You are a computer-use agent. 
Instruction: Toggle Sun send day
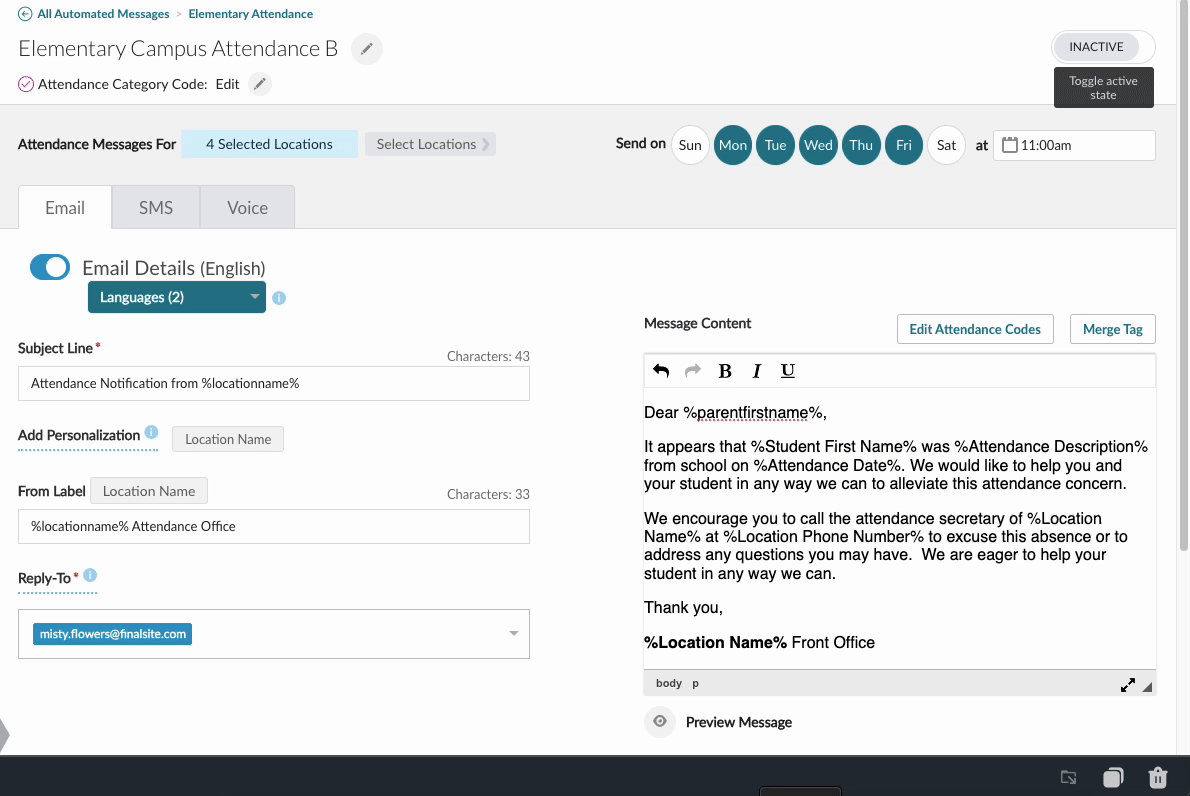click(x=690, y=145)
